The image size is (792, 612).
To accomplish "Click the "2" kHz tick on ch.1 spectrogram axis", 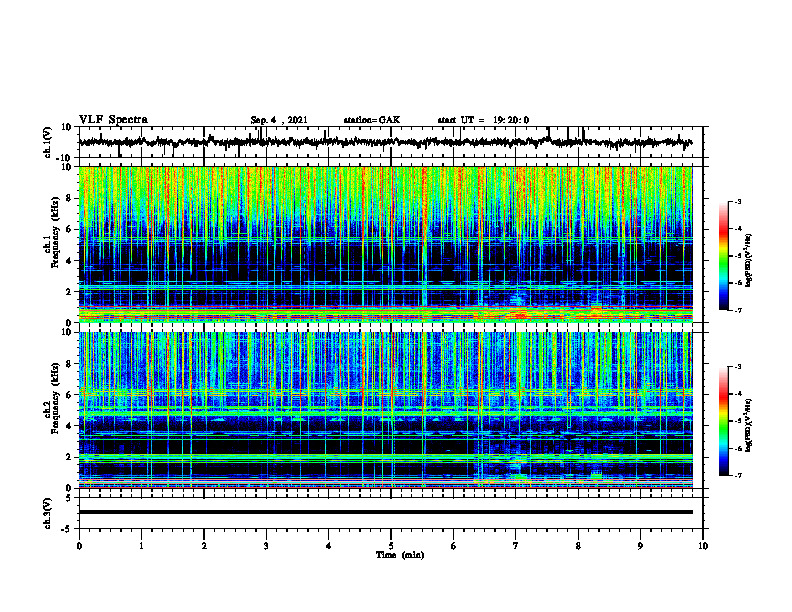I will click(x=70, y=292).
